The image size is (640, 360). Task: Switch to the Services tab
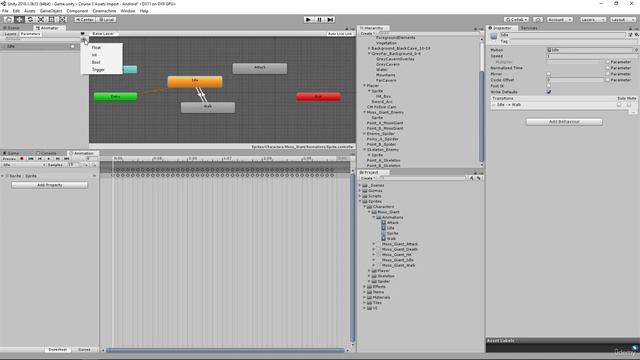tap(529, 28)
